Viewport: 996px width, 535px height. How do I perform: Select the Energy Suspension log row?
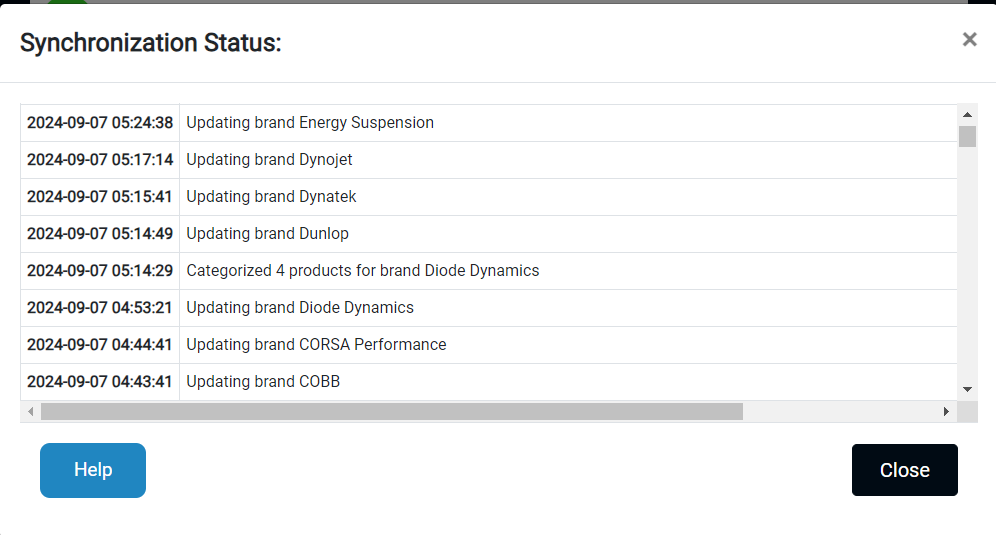coord(310,123)
